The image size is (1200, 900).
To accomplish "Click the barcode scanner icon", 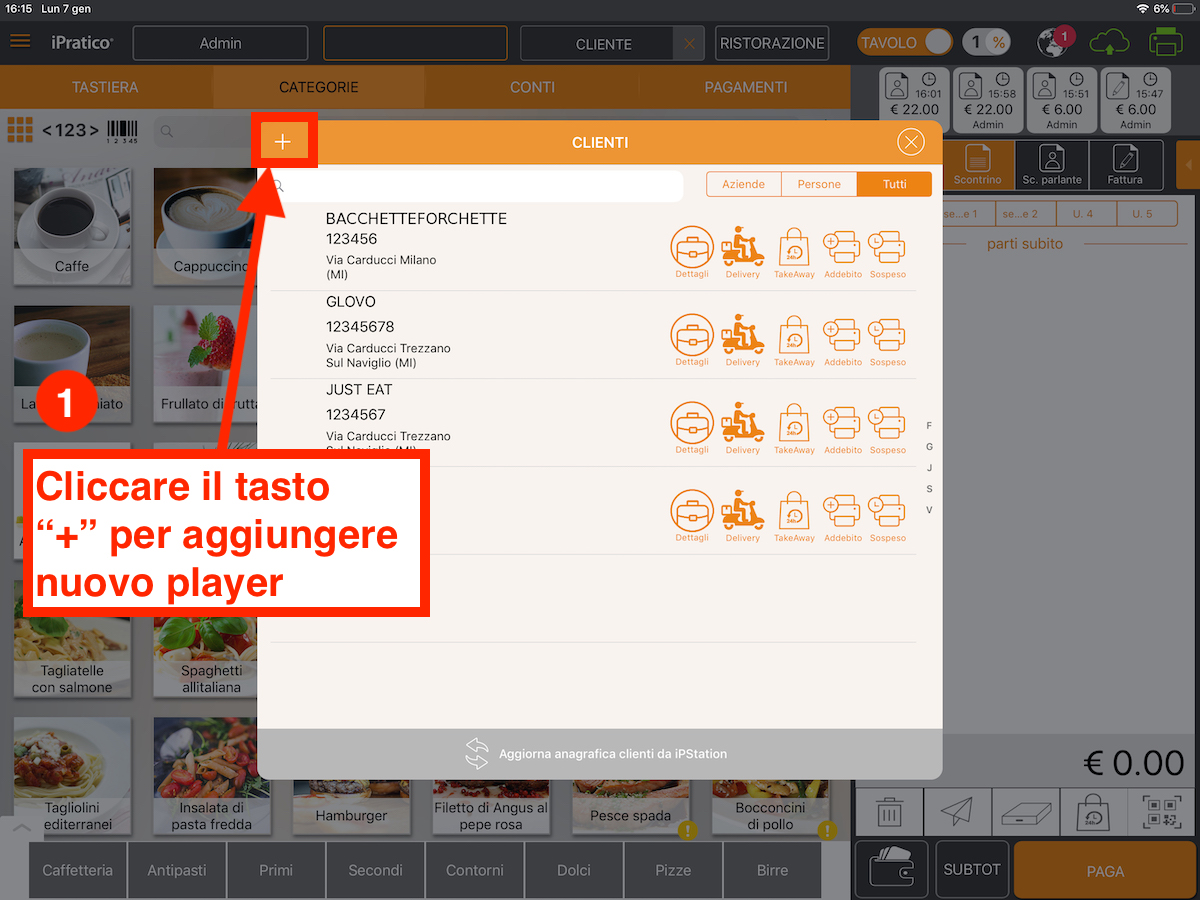I will [x=123, y=130].
